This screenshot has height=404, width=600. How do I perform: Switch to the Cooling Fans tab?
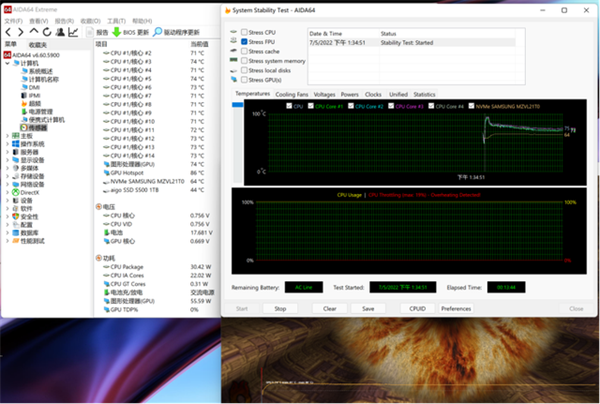tap(291, 93)
